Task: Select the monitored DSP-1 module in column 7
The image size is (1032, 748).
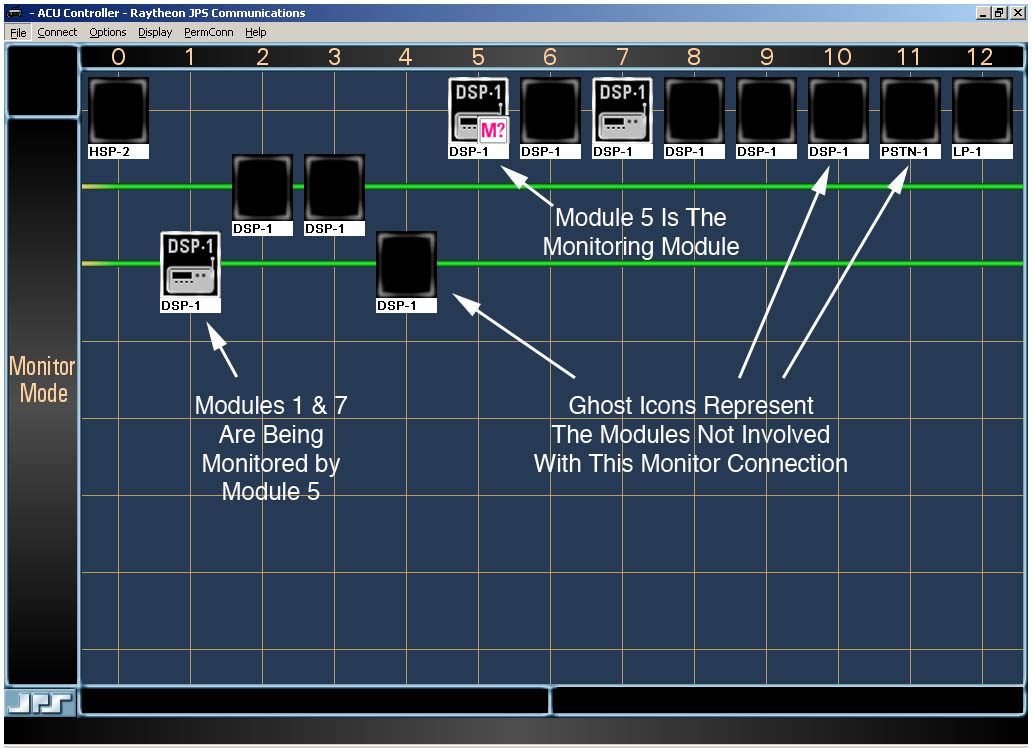Action: (622, 111)
